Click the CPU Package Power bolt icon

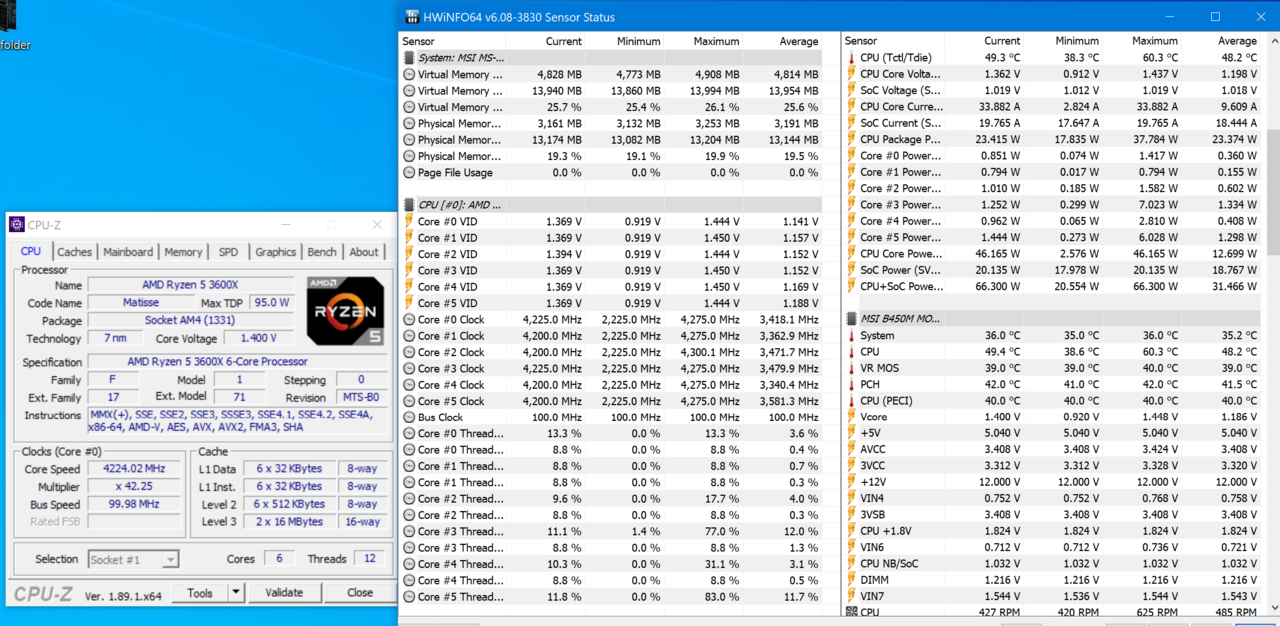pyautogui.click(x=851, y=140)
